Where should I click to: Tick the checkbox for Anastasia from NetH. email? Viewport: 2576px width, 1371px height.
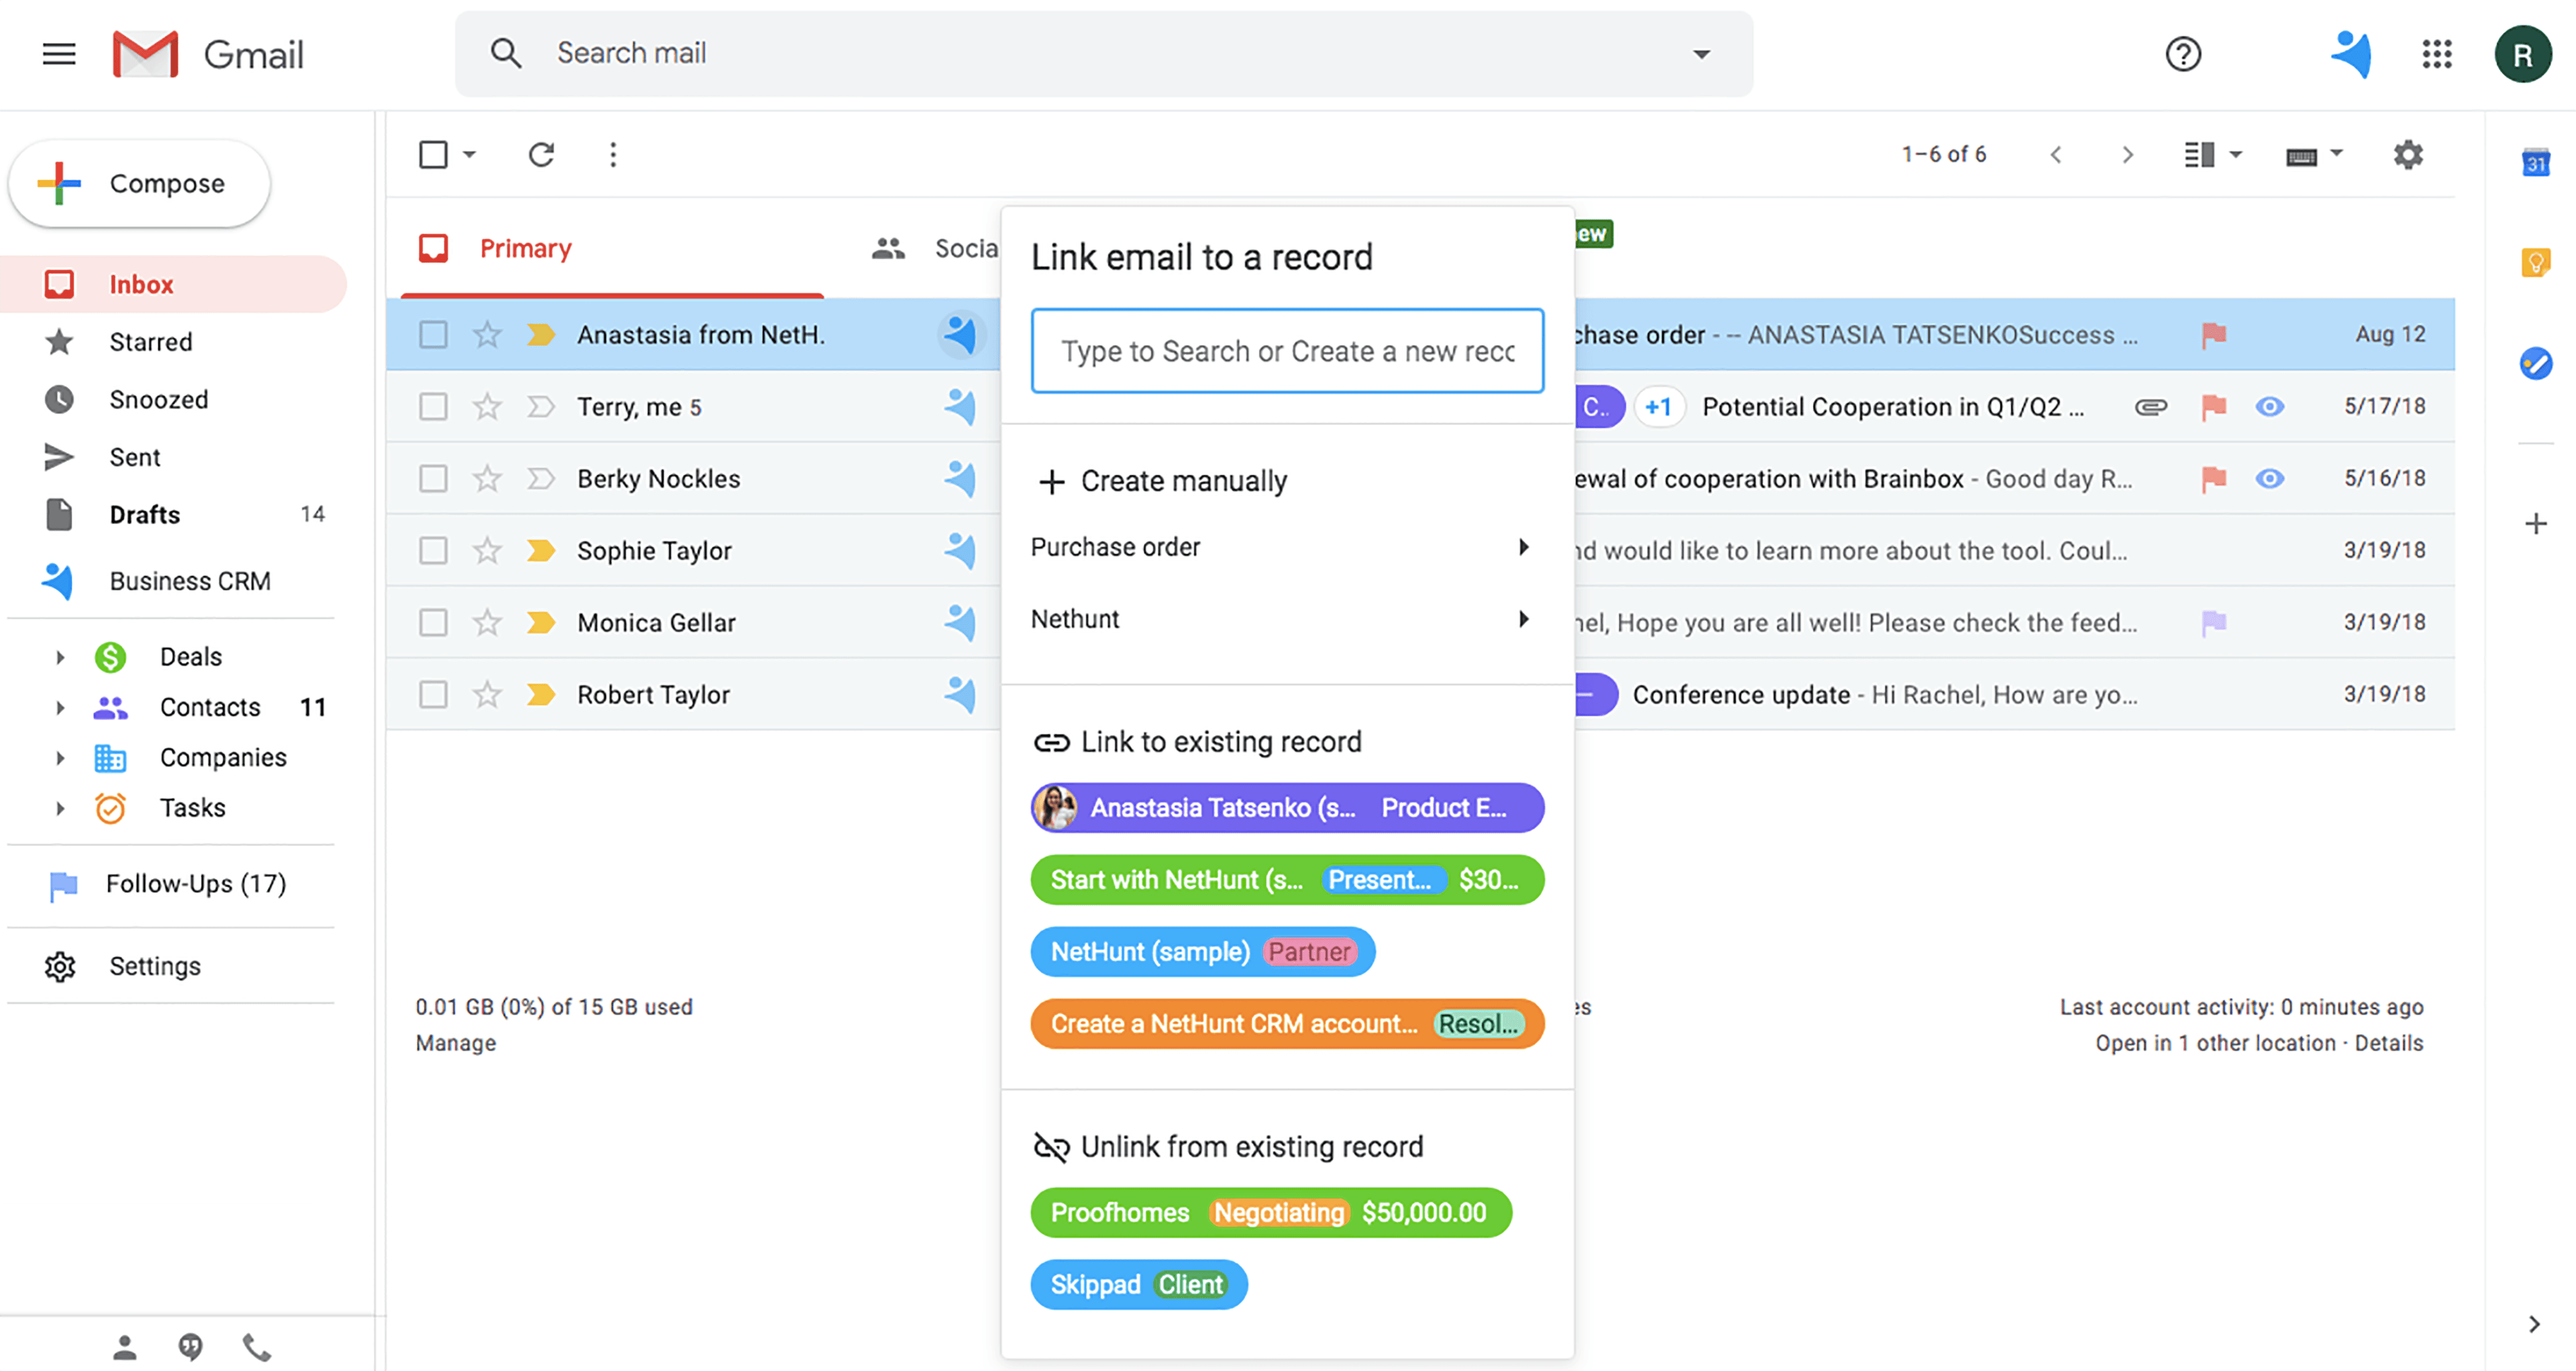tap(433, 334)
